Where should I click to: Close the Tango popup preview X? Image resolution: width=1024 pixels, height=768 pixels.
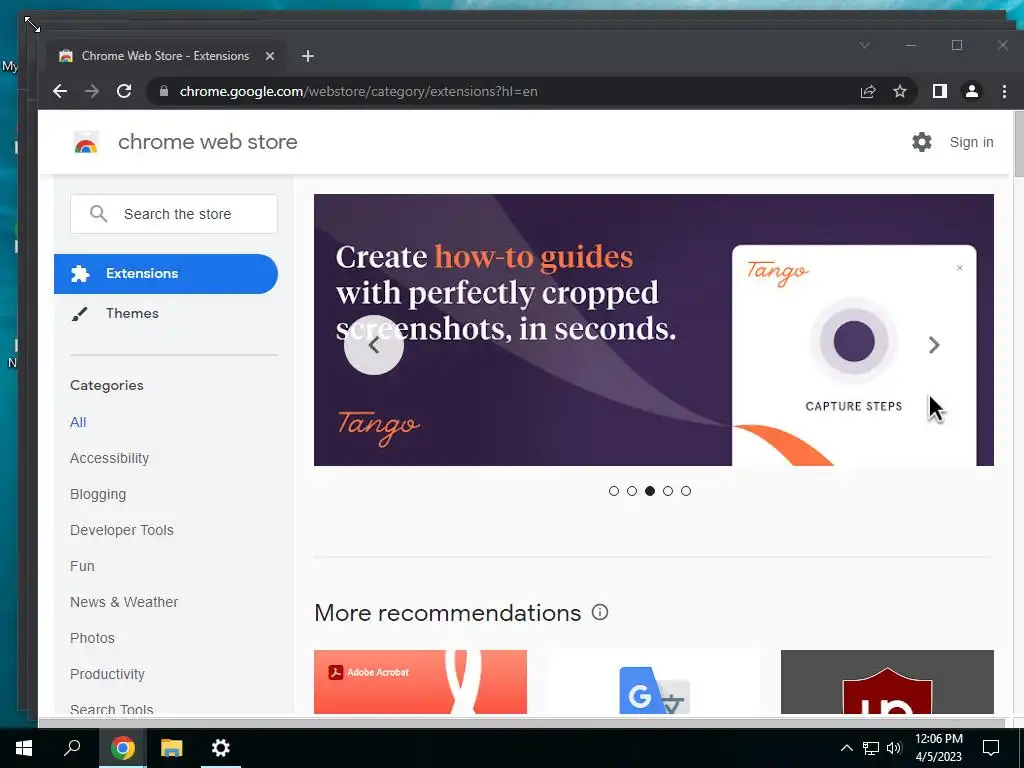click(959, 268)
